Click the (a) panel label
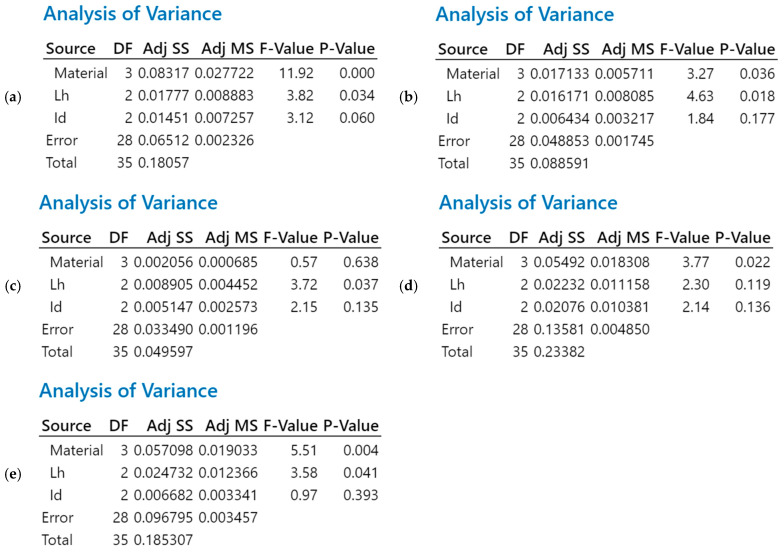Image resolution: width=784 pixels, height=552 pixels. click(x=13, y=98)
